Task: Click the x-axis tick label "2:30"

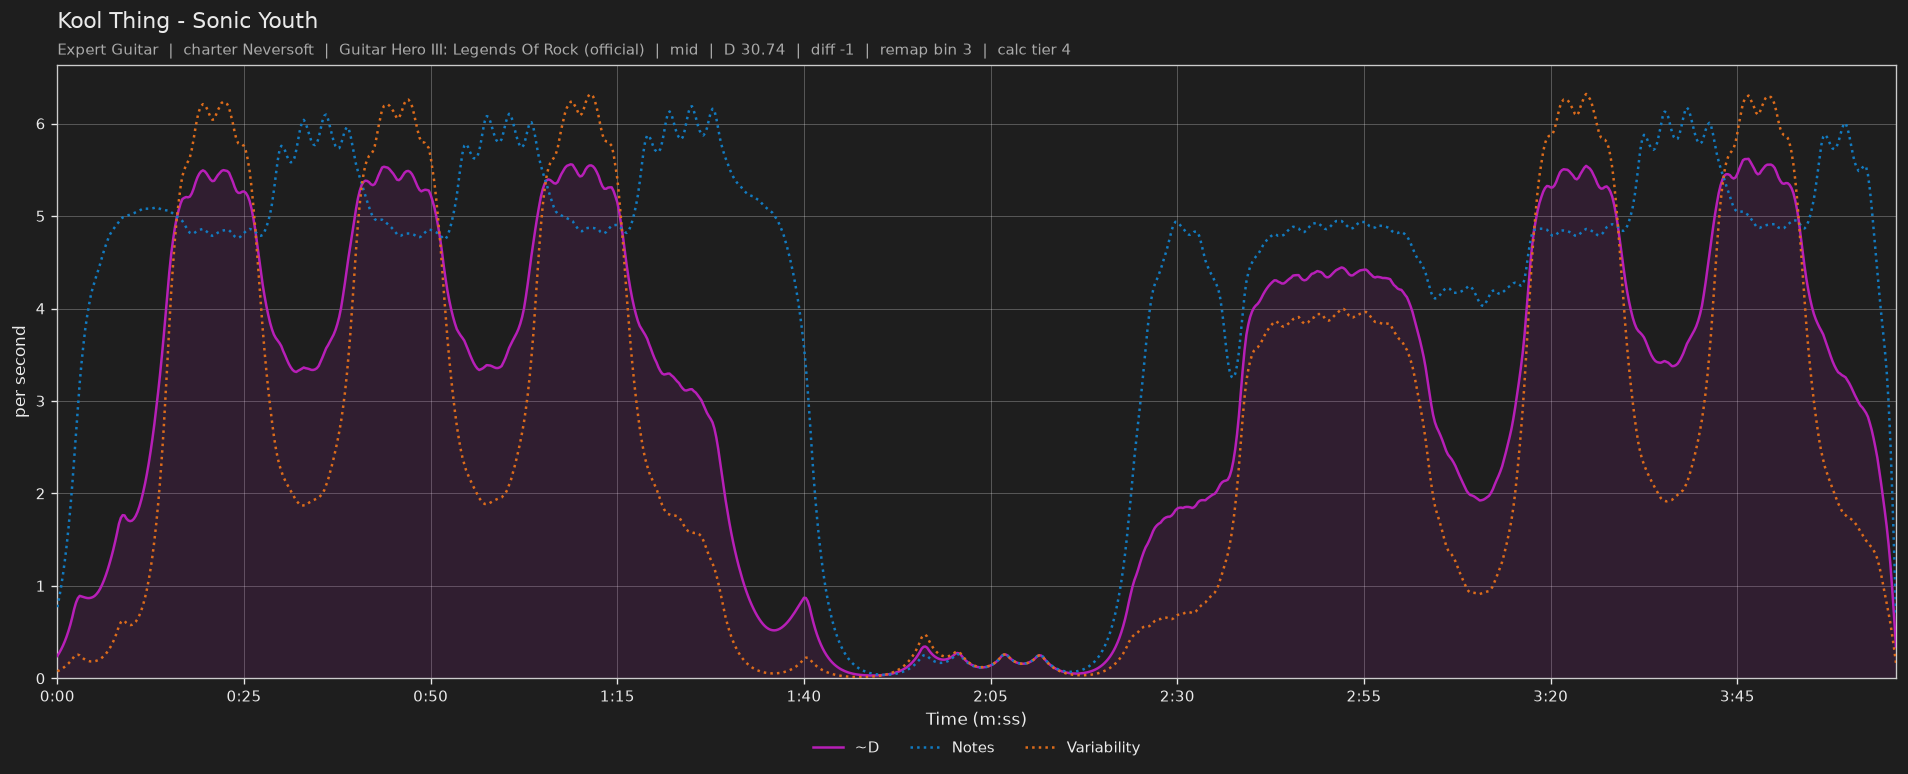Action: tap(1177, 696)
